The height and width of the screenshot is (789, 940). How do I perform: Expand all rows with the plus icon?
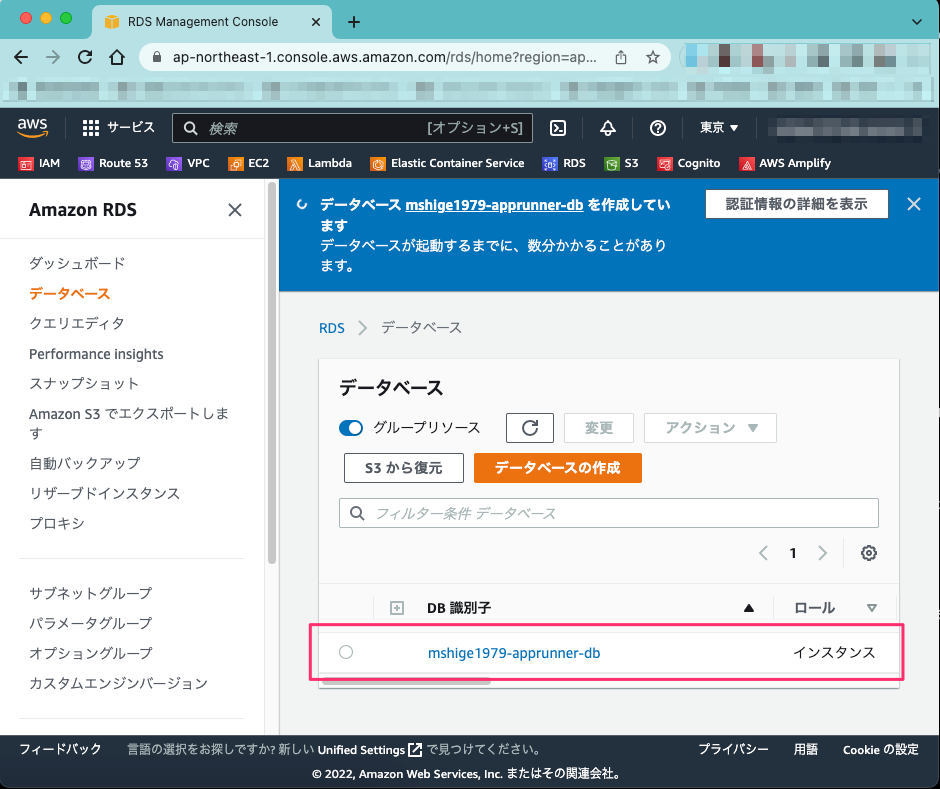tap(397, 608)
